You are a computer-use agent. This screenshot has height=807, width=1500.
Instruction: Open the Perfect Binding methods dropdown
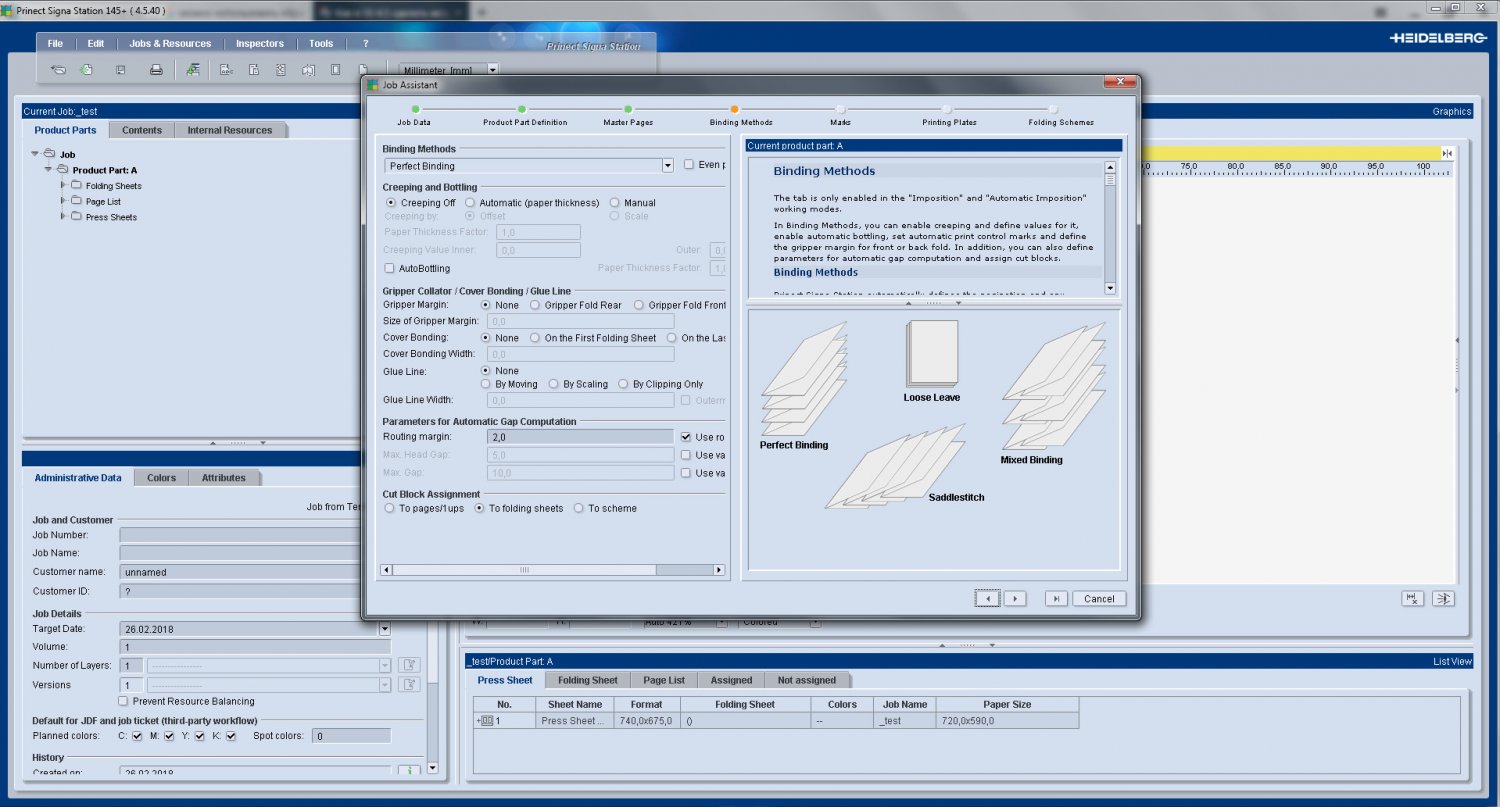[667, 166]
